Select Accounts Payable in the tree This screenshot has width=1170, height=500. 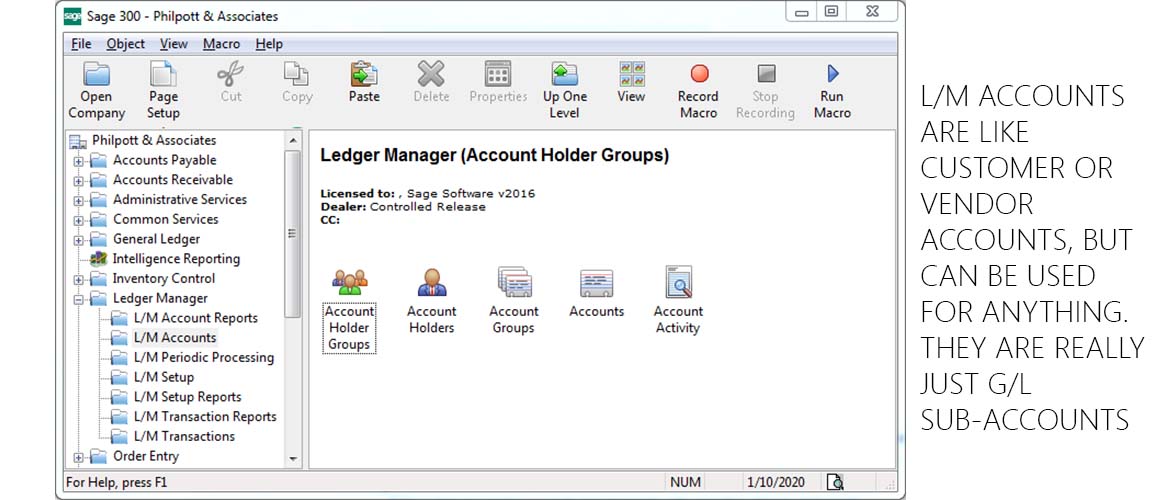click(x=164, y=160)
